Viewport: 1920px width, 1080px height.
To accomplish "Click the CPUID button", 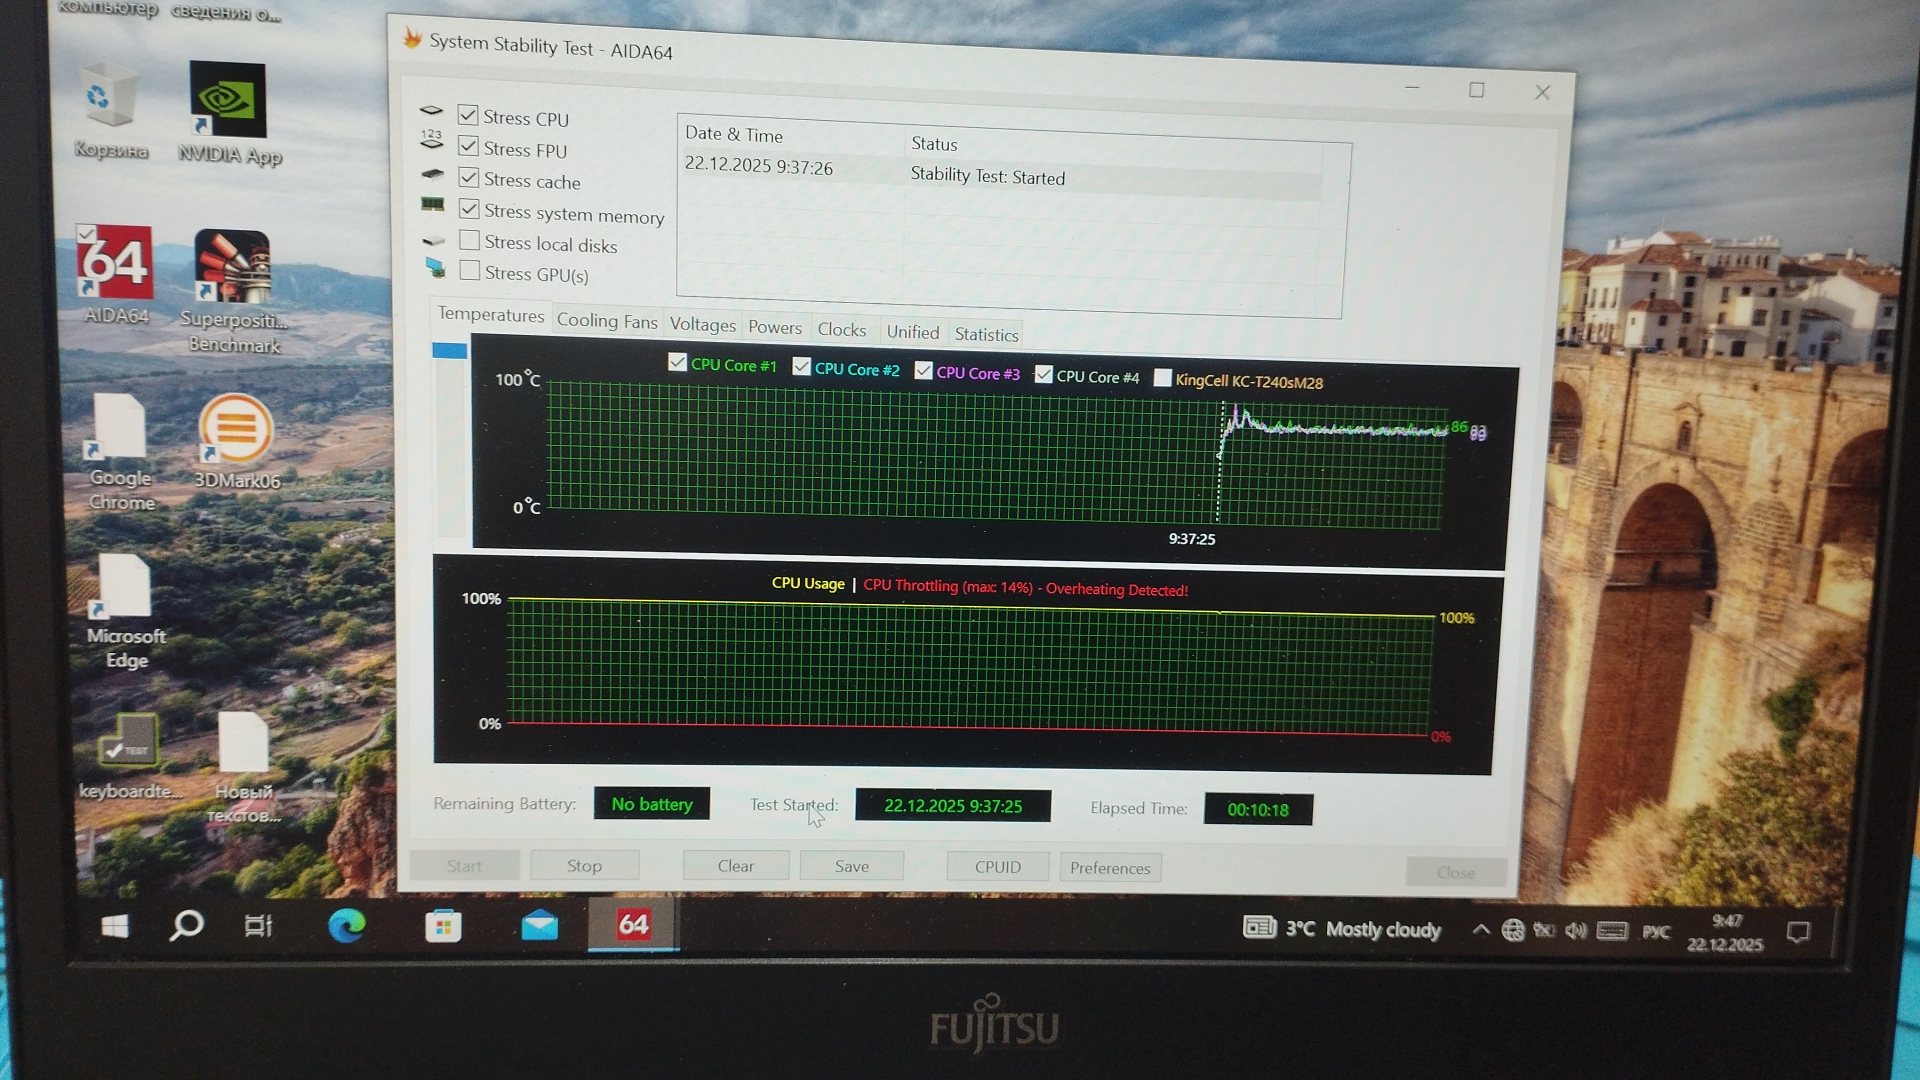I will [997, 867].
